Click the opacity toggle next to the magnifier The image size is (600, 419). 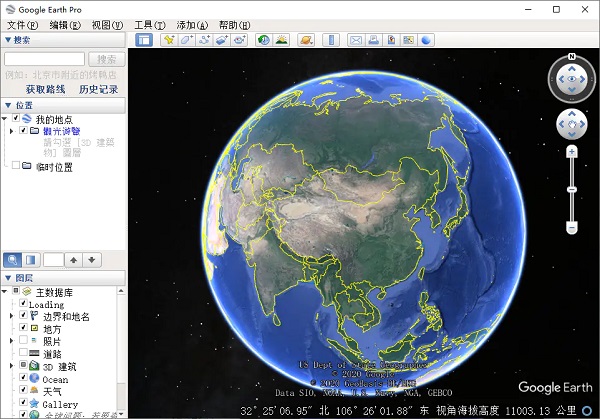tap(31, 260)
